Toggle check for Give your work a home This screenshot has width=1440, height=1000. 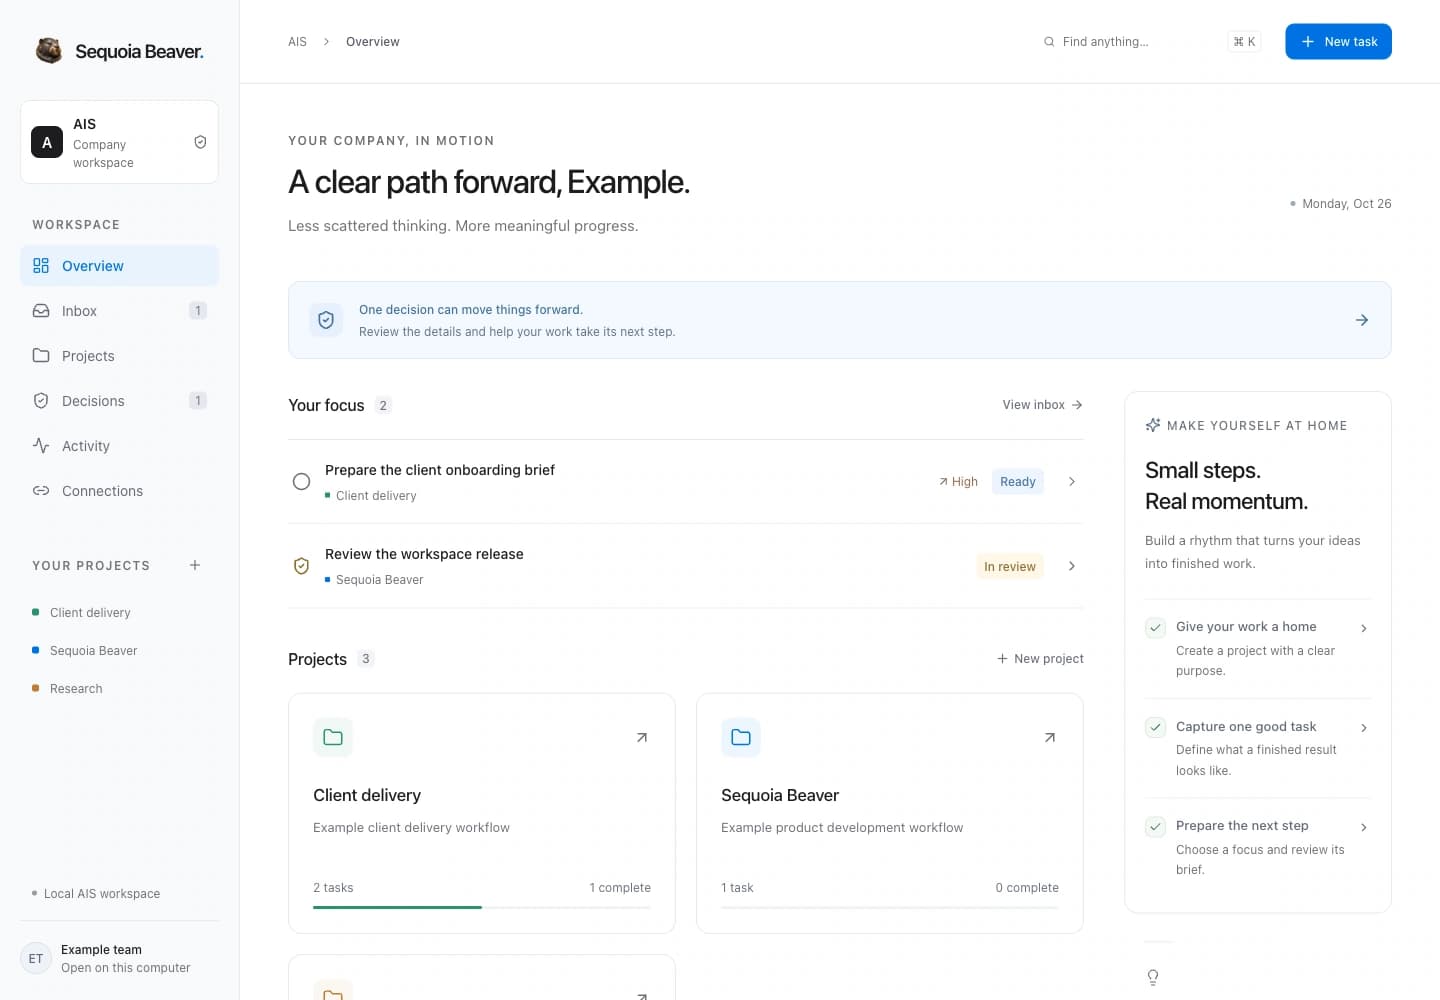[1156, 628]
